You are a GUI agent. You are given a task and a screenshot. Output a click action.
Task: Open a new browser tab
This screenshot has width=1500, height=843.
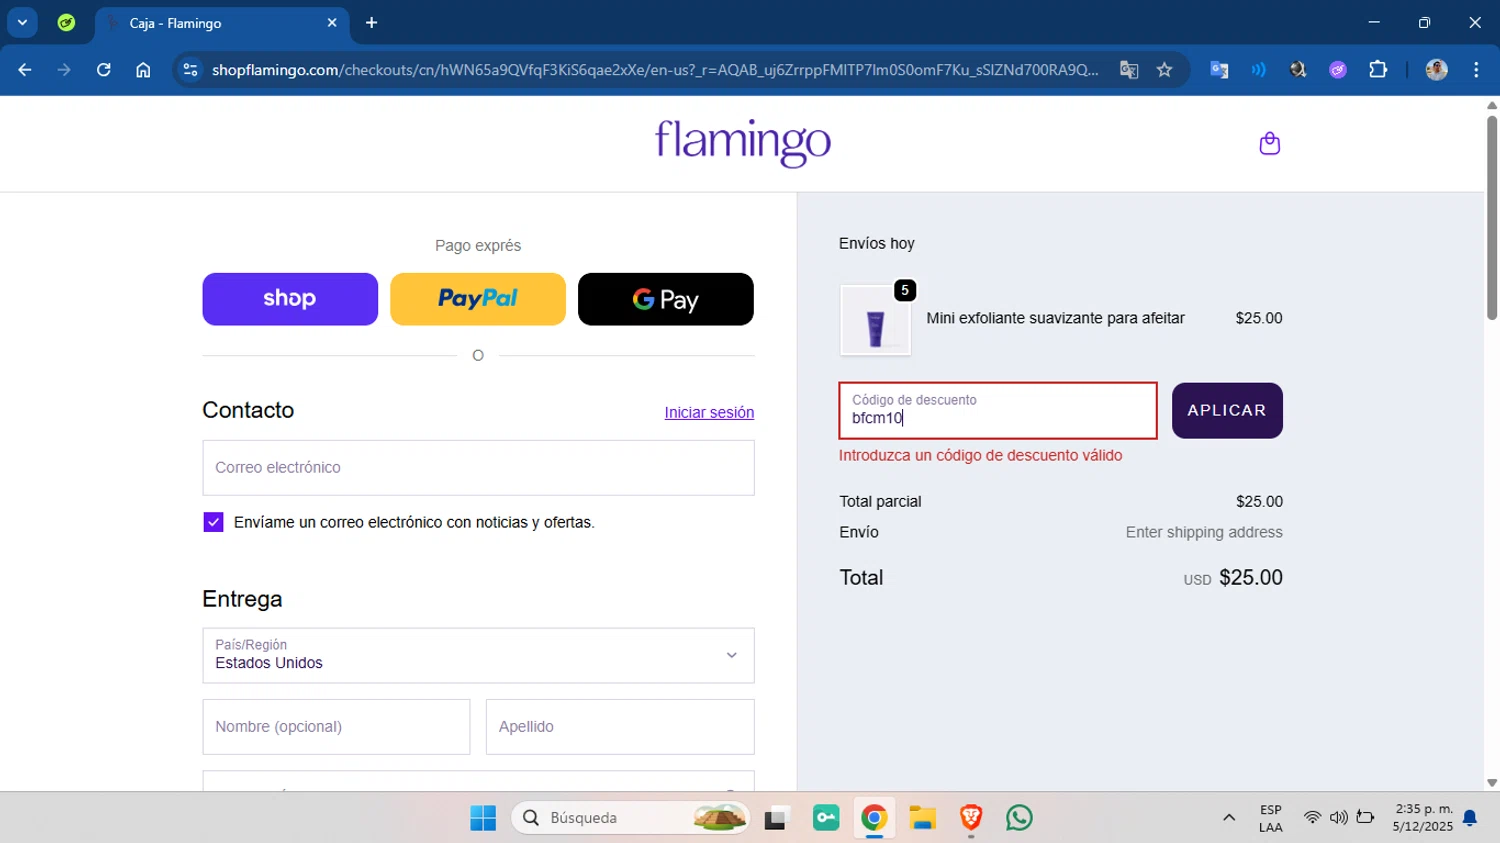pyautogui.click(x=372, y=23)
